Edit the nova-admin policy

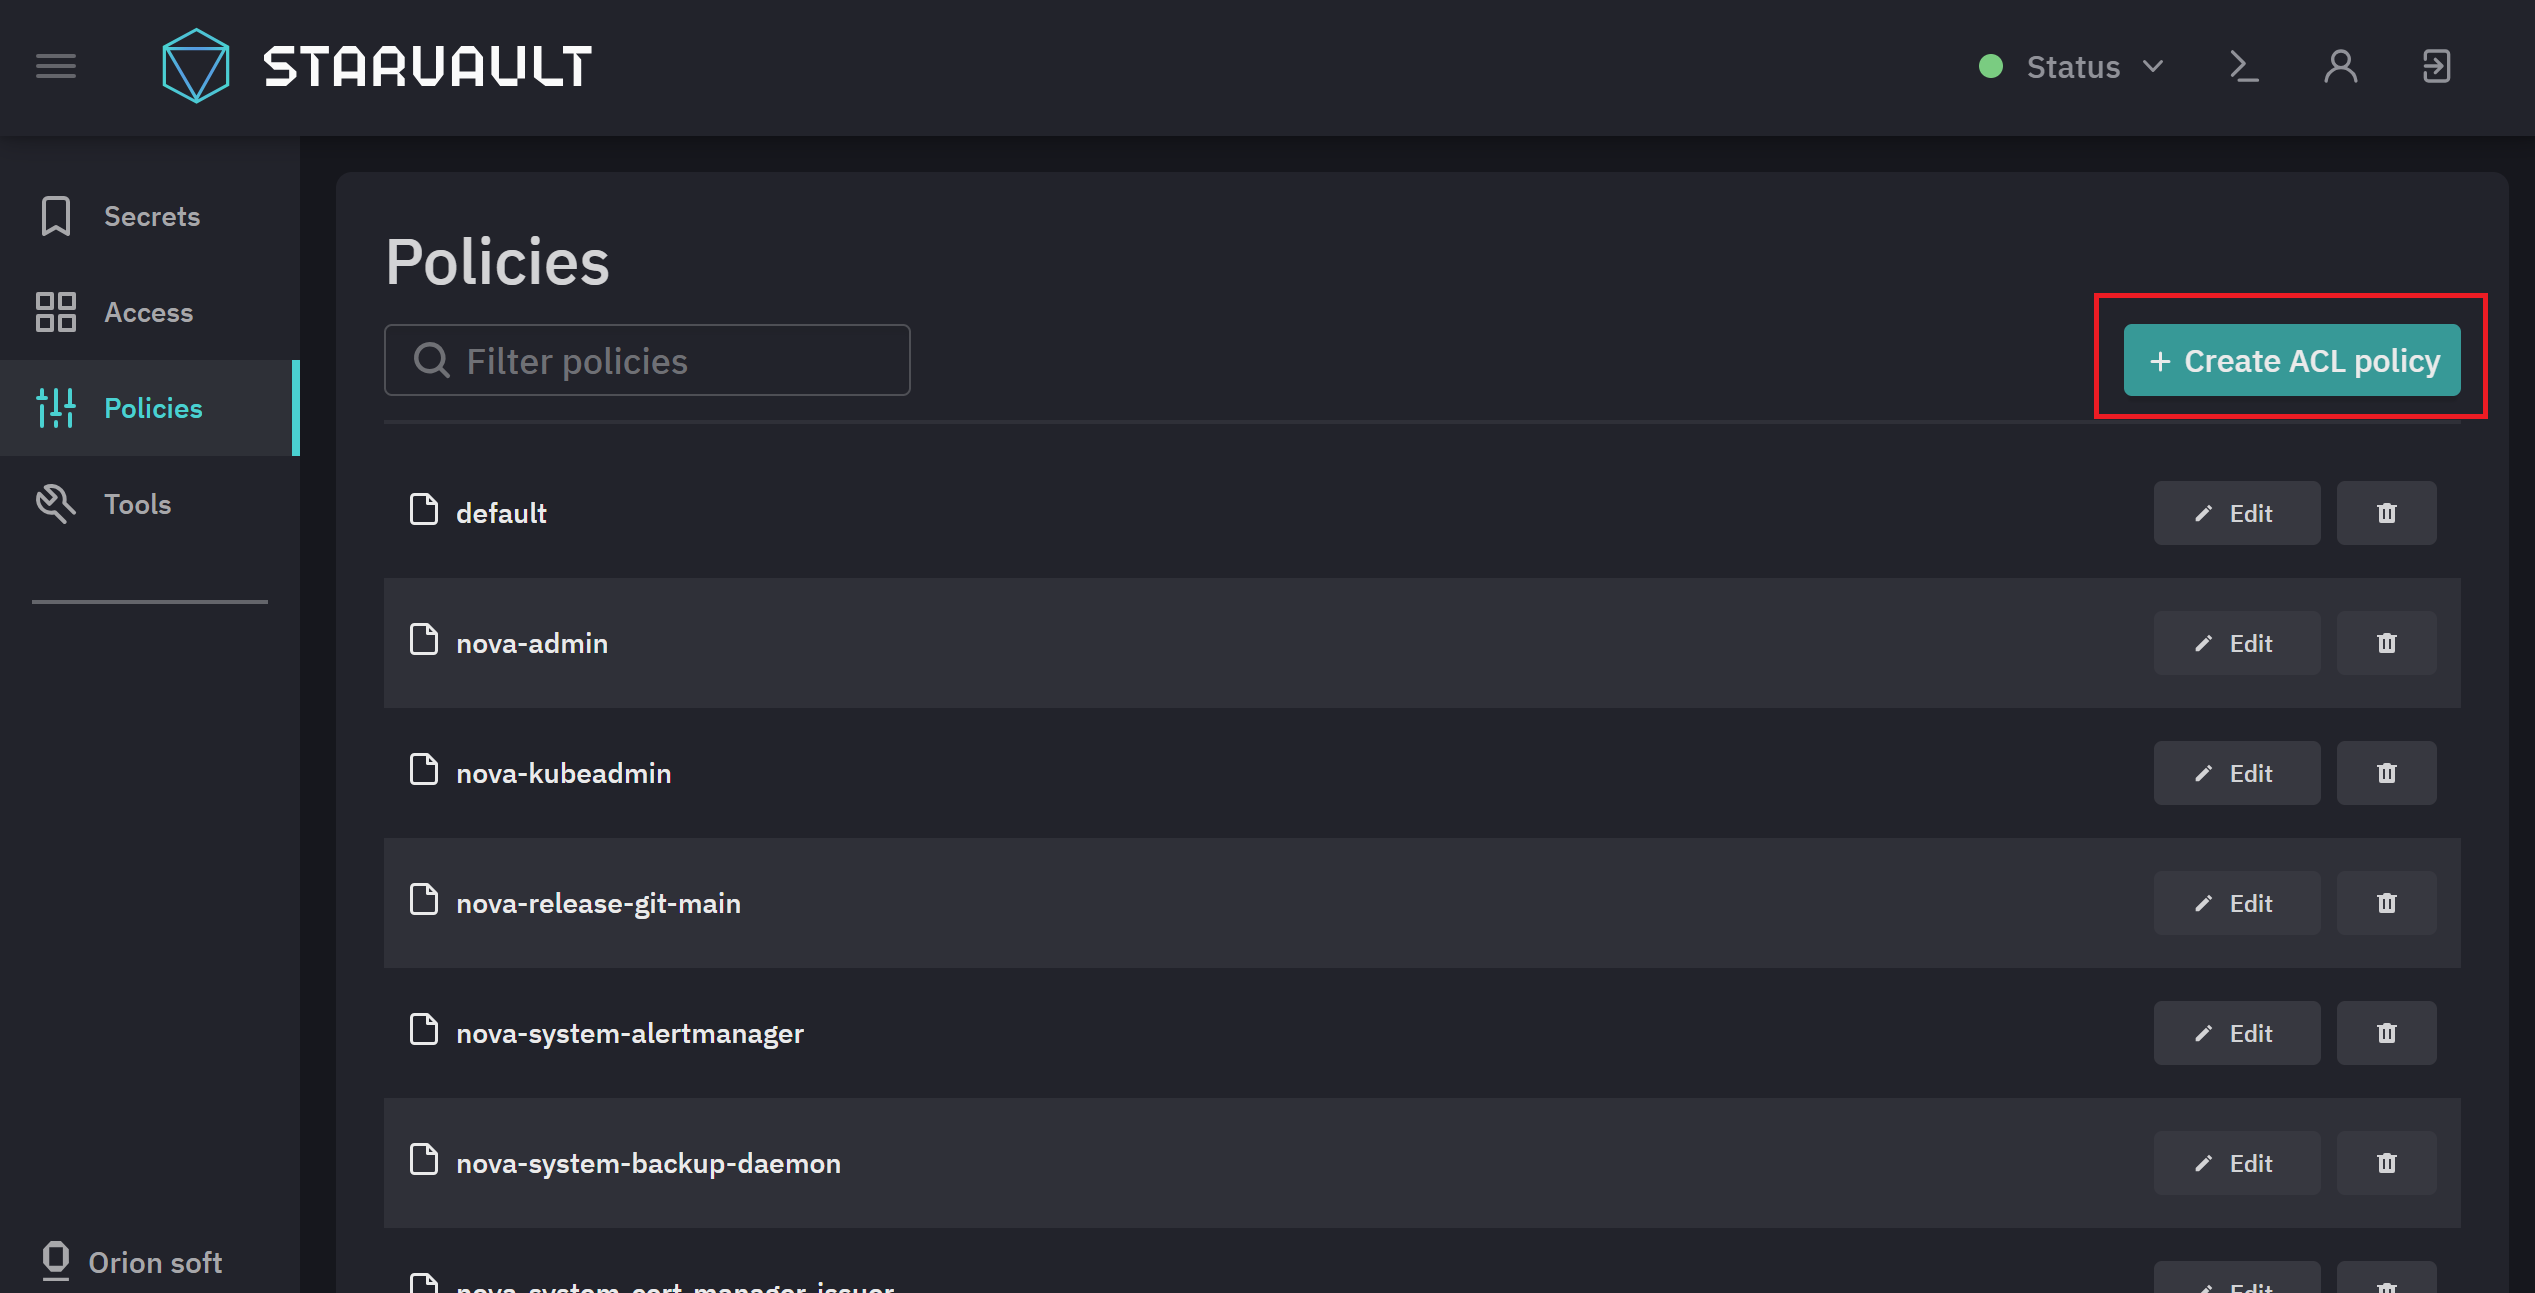2237,643
